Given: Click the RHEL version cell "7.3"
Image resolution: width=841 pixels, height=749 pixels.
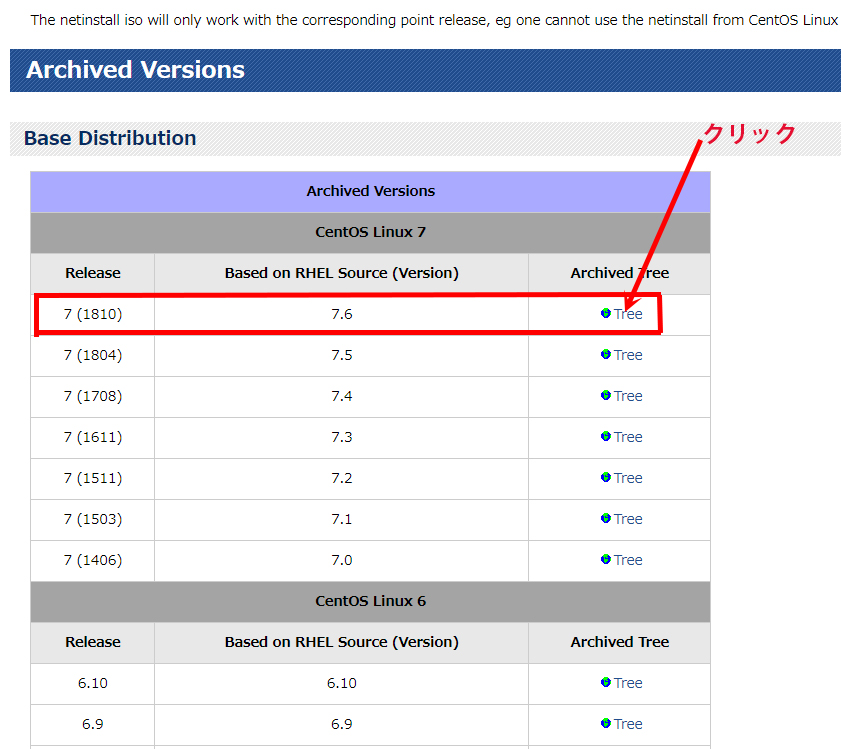Looking at the screenshot, I should click(x=342, y=437).
